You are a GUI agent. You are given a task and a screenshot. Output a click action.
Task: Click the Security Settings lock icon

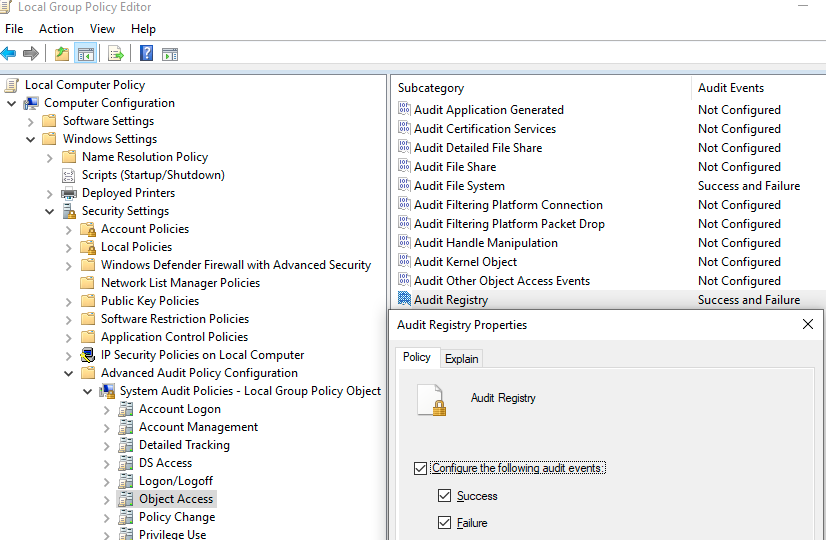click(69, 211)
